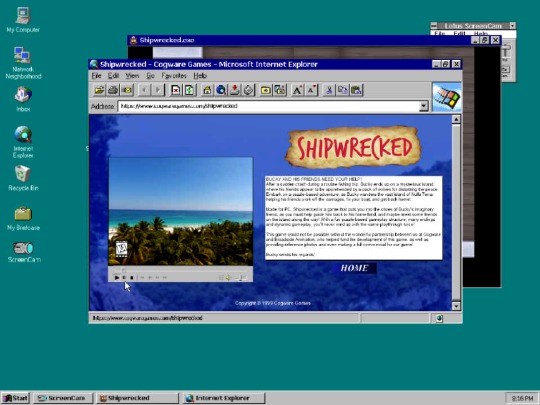Open the Edit menu in Internet Explorer

[113, 76]
